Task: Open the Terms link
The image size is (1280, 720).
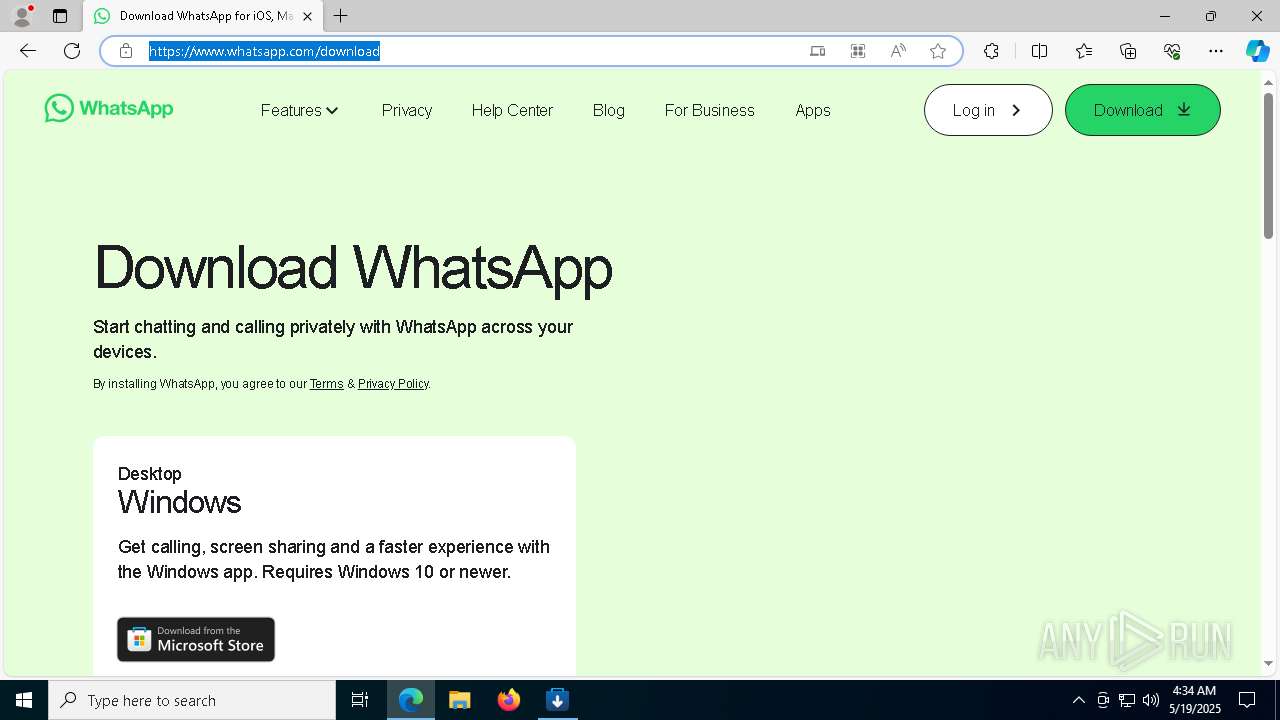Action: click(326, 384)
